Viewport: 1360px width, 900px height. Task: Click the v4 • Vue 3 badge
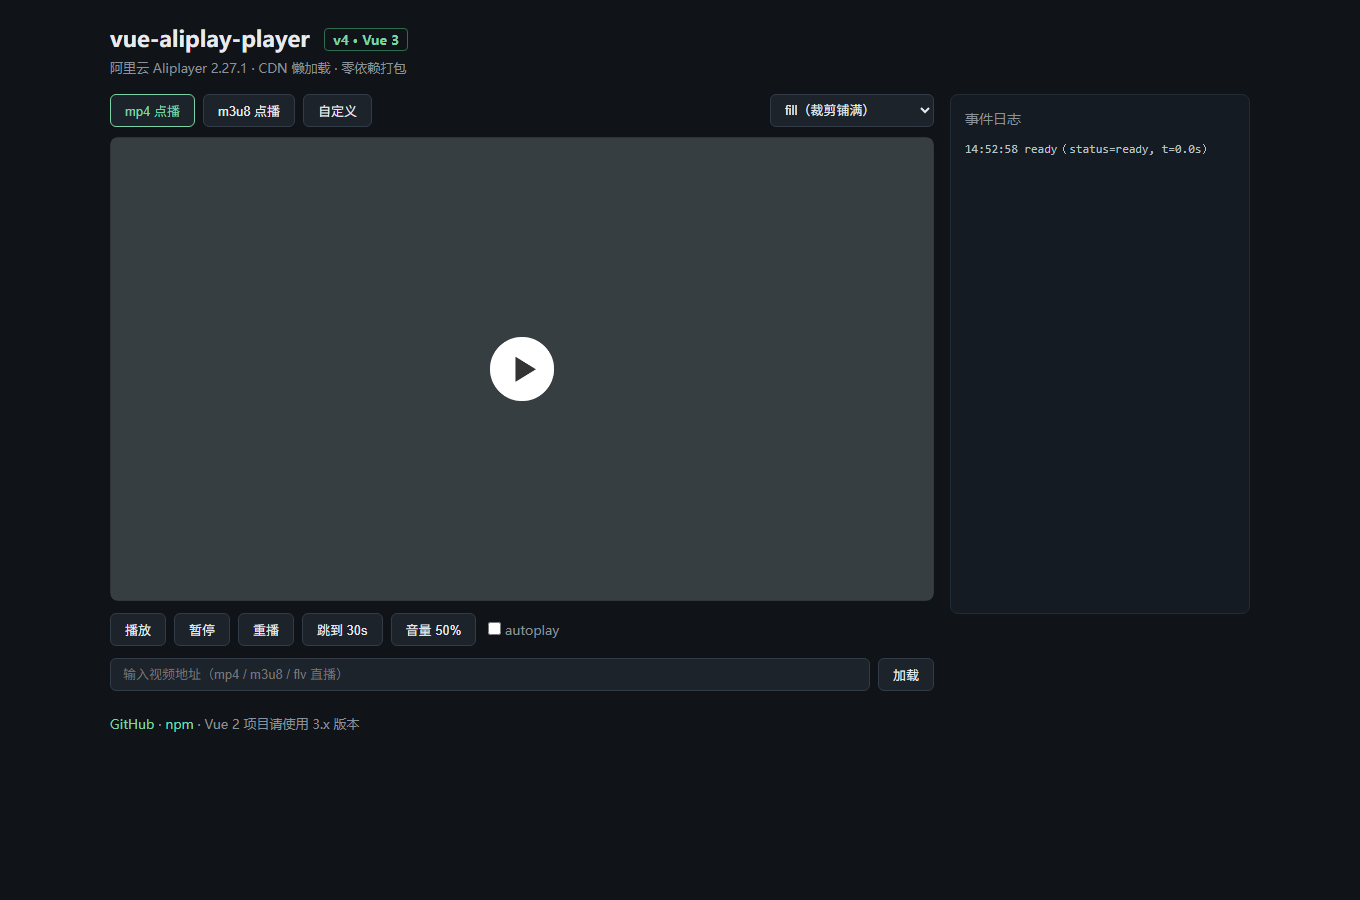(366, 40)
